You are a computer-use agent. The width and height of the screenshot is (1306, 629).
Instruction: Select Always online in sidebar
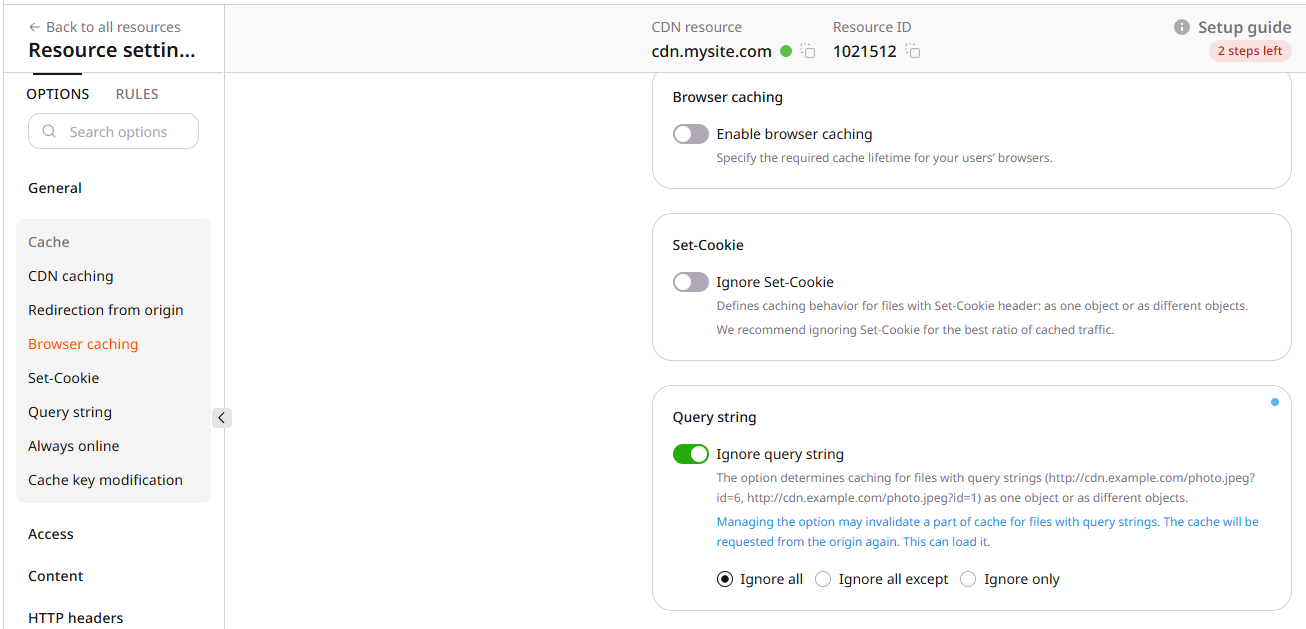pos(74,446)
